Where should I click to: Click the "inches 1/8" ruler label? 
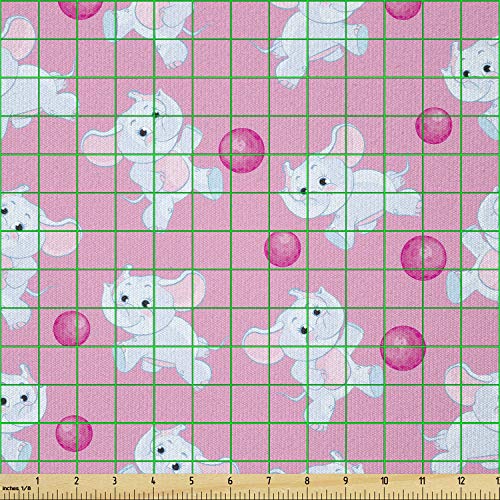pyautogui.click(x=17, y=488)
